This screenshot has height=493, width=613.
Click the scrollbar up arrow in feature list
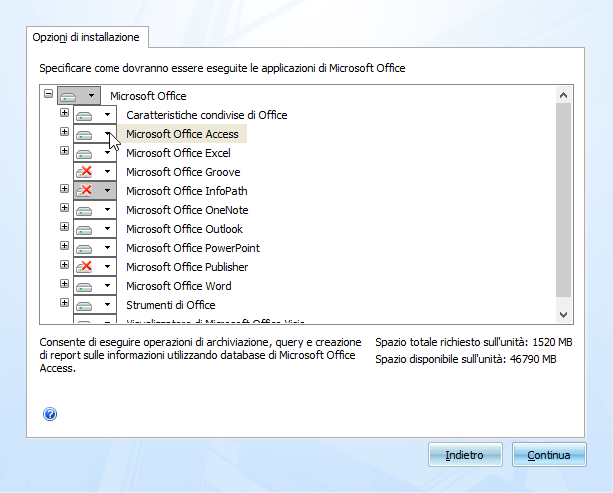coord(563,95)
